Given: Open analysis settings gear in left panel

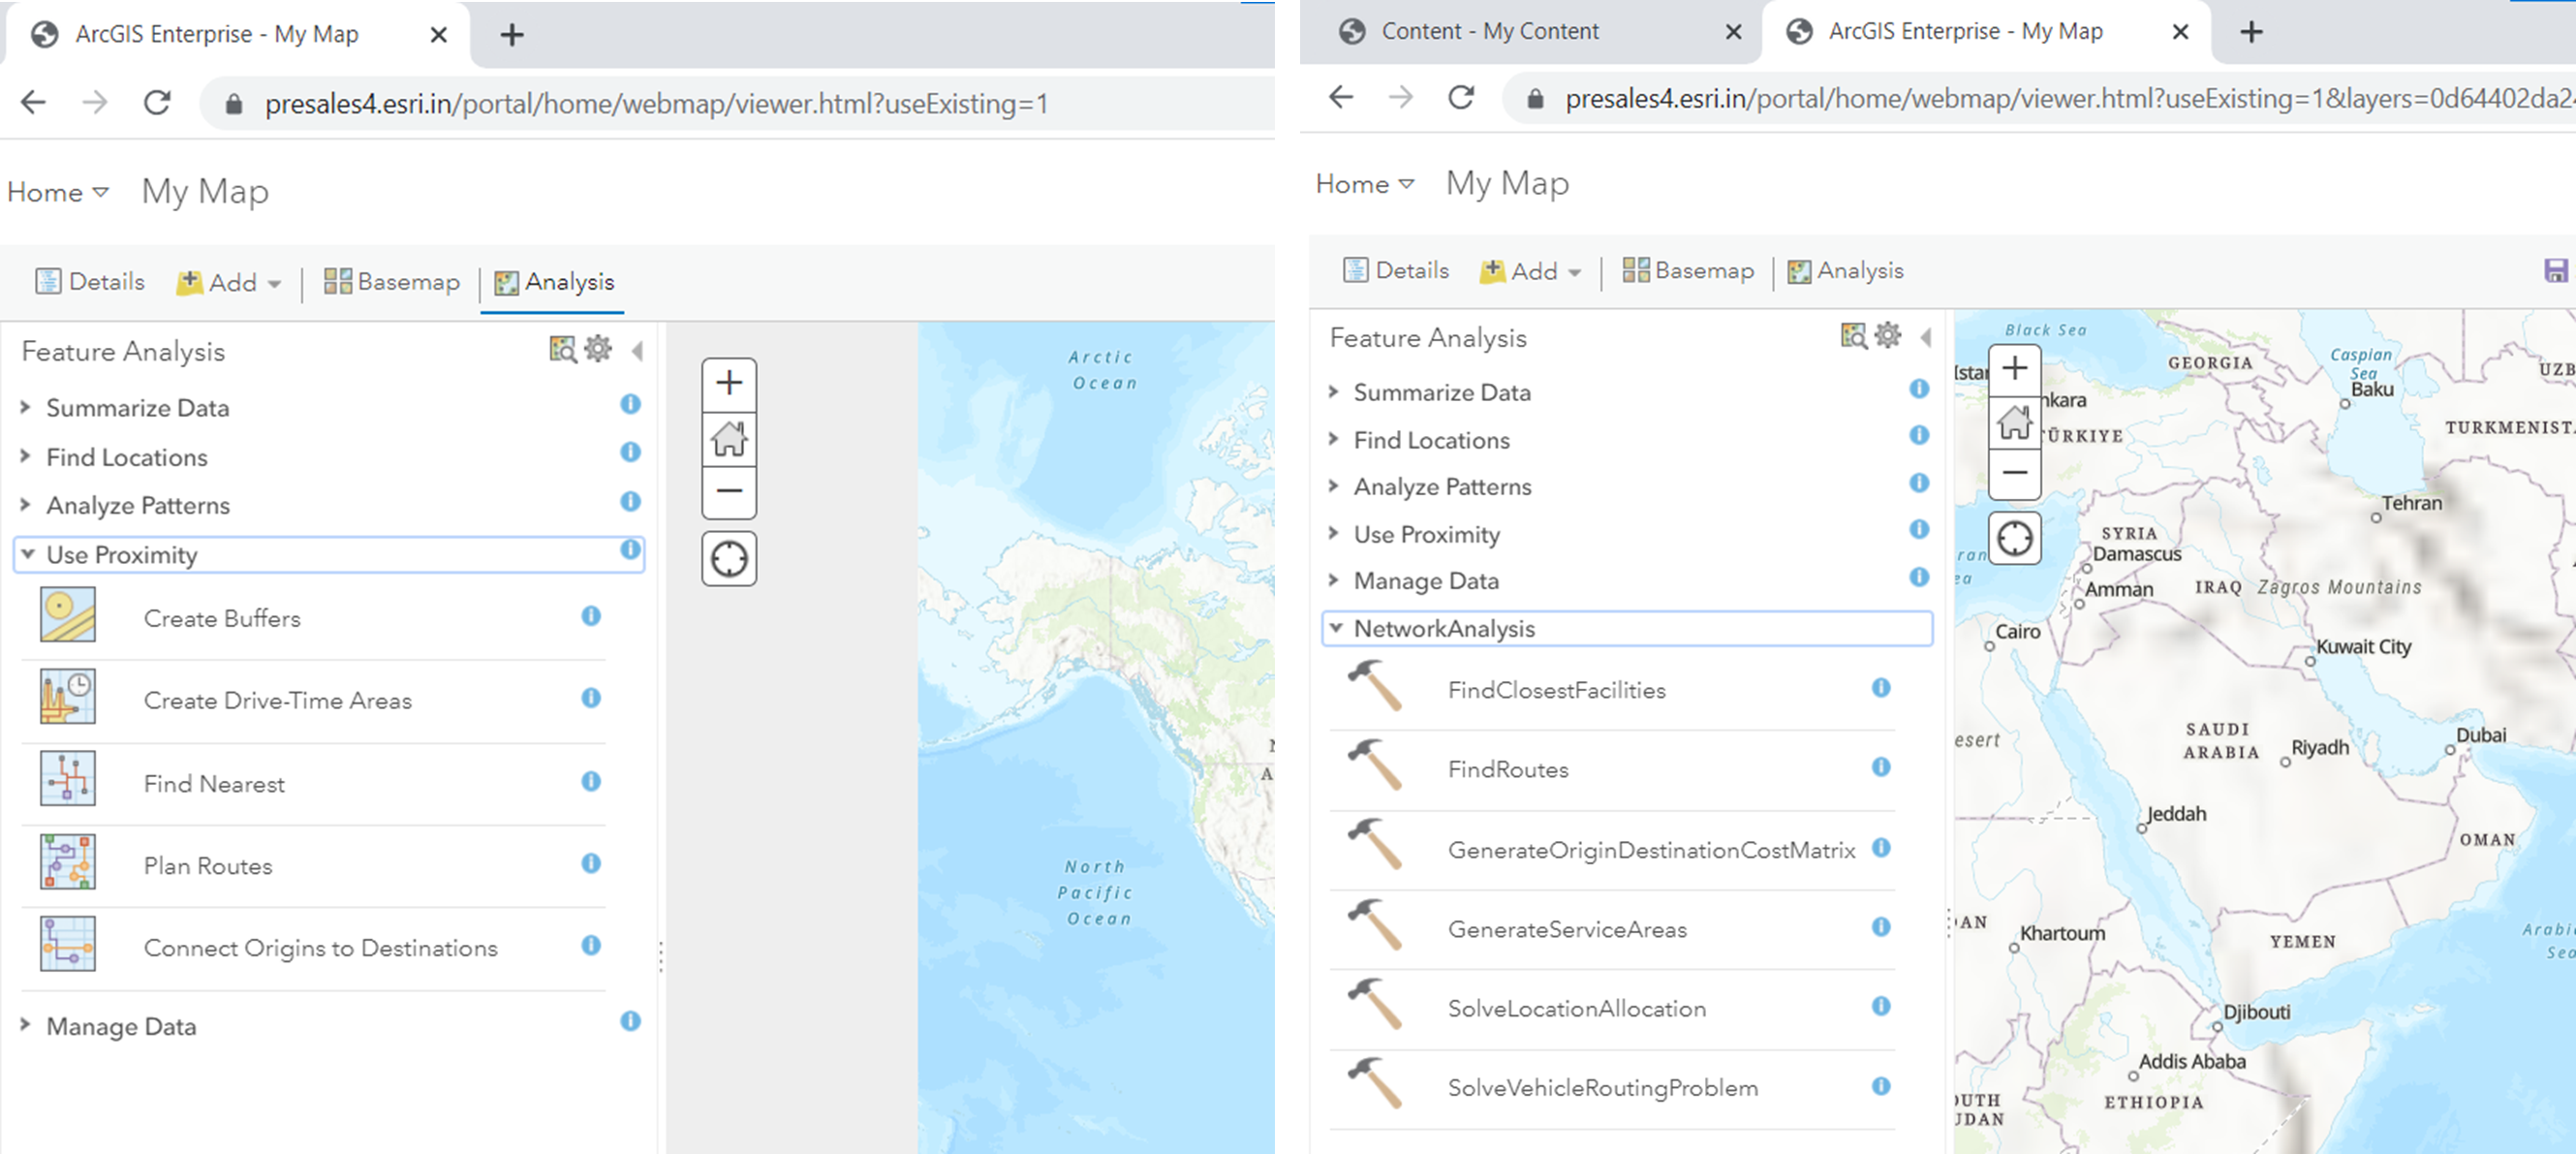Looking at the screenshot, I should [598, 349].
